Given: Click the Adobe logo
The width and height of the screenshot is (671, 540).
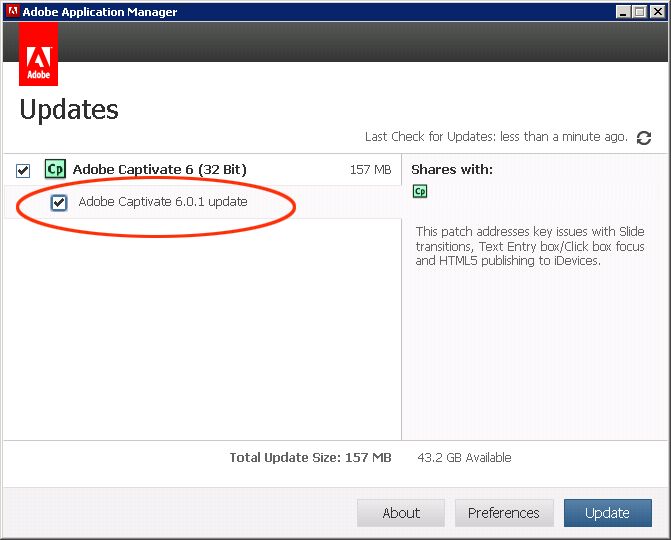Looking at the screenshot, I should (x=39, y=54).
